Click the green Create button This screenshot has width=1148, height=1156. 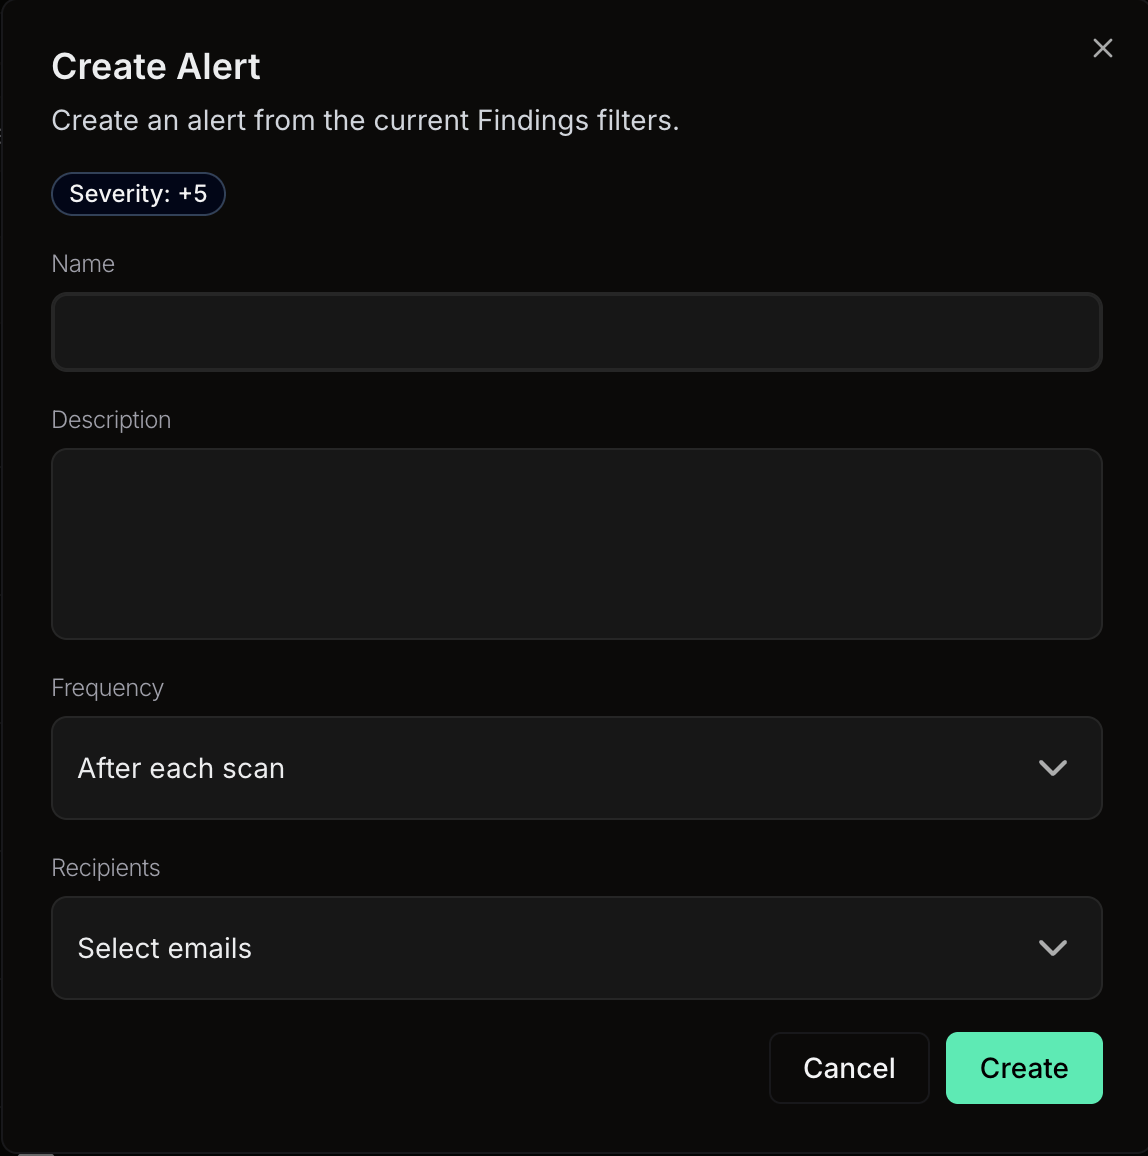pos(1024,1068)
